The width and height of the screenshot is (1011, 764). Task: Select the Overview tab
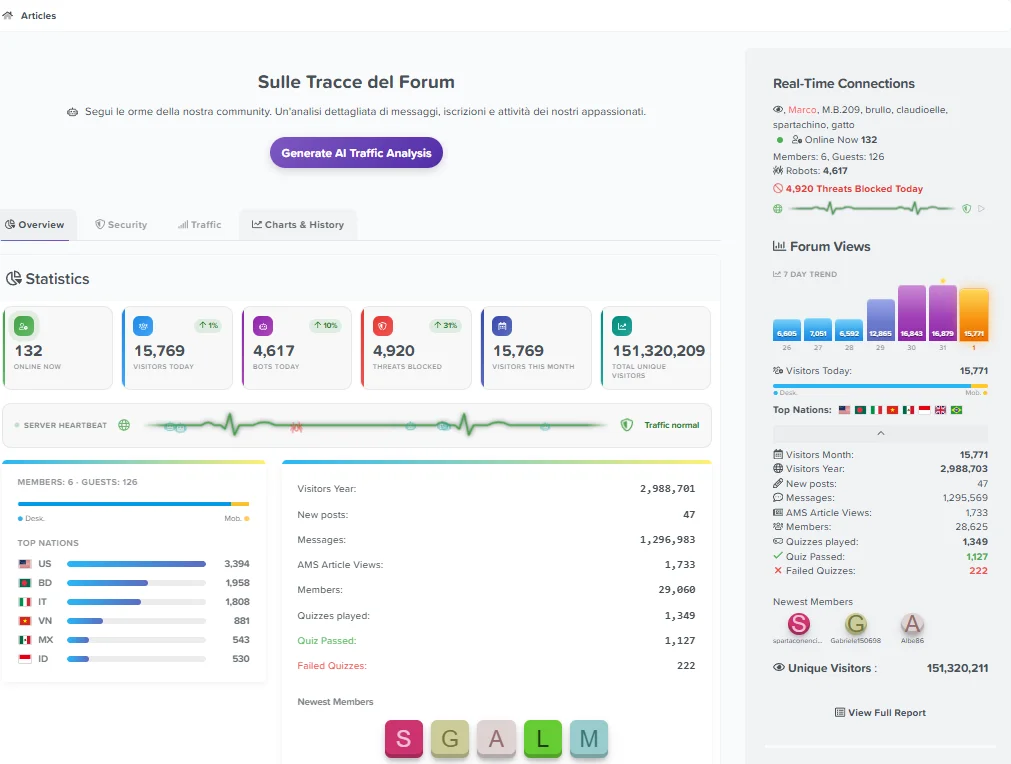pos(35,224)
